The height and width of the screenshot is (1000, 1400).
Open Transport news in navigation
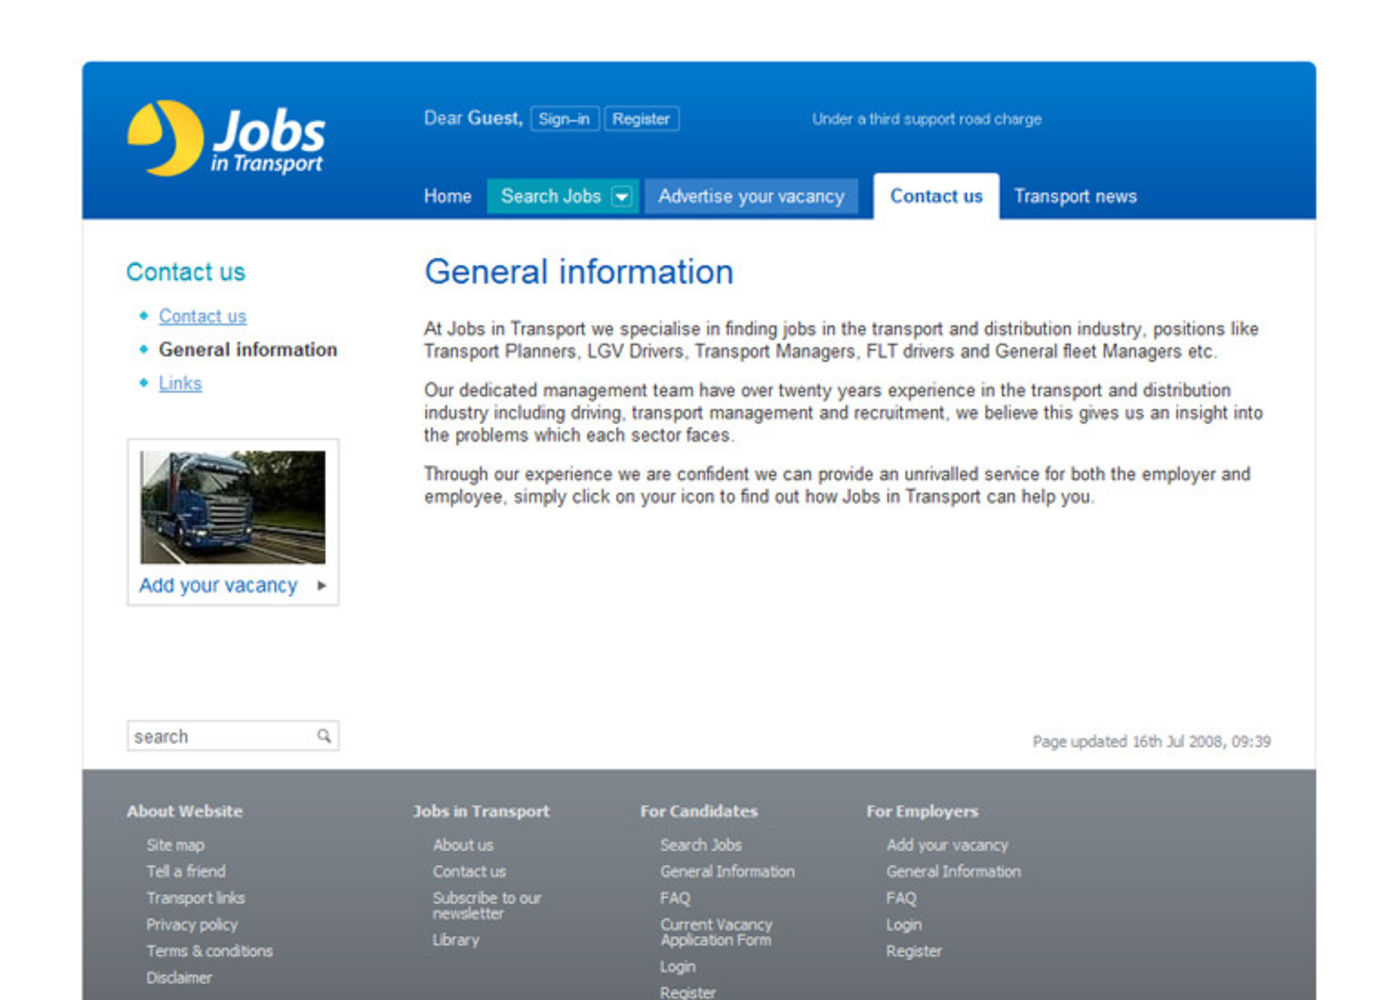1075,197
